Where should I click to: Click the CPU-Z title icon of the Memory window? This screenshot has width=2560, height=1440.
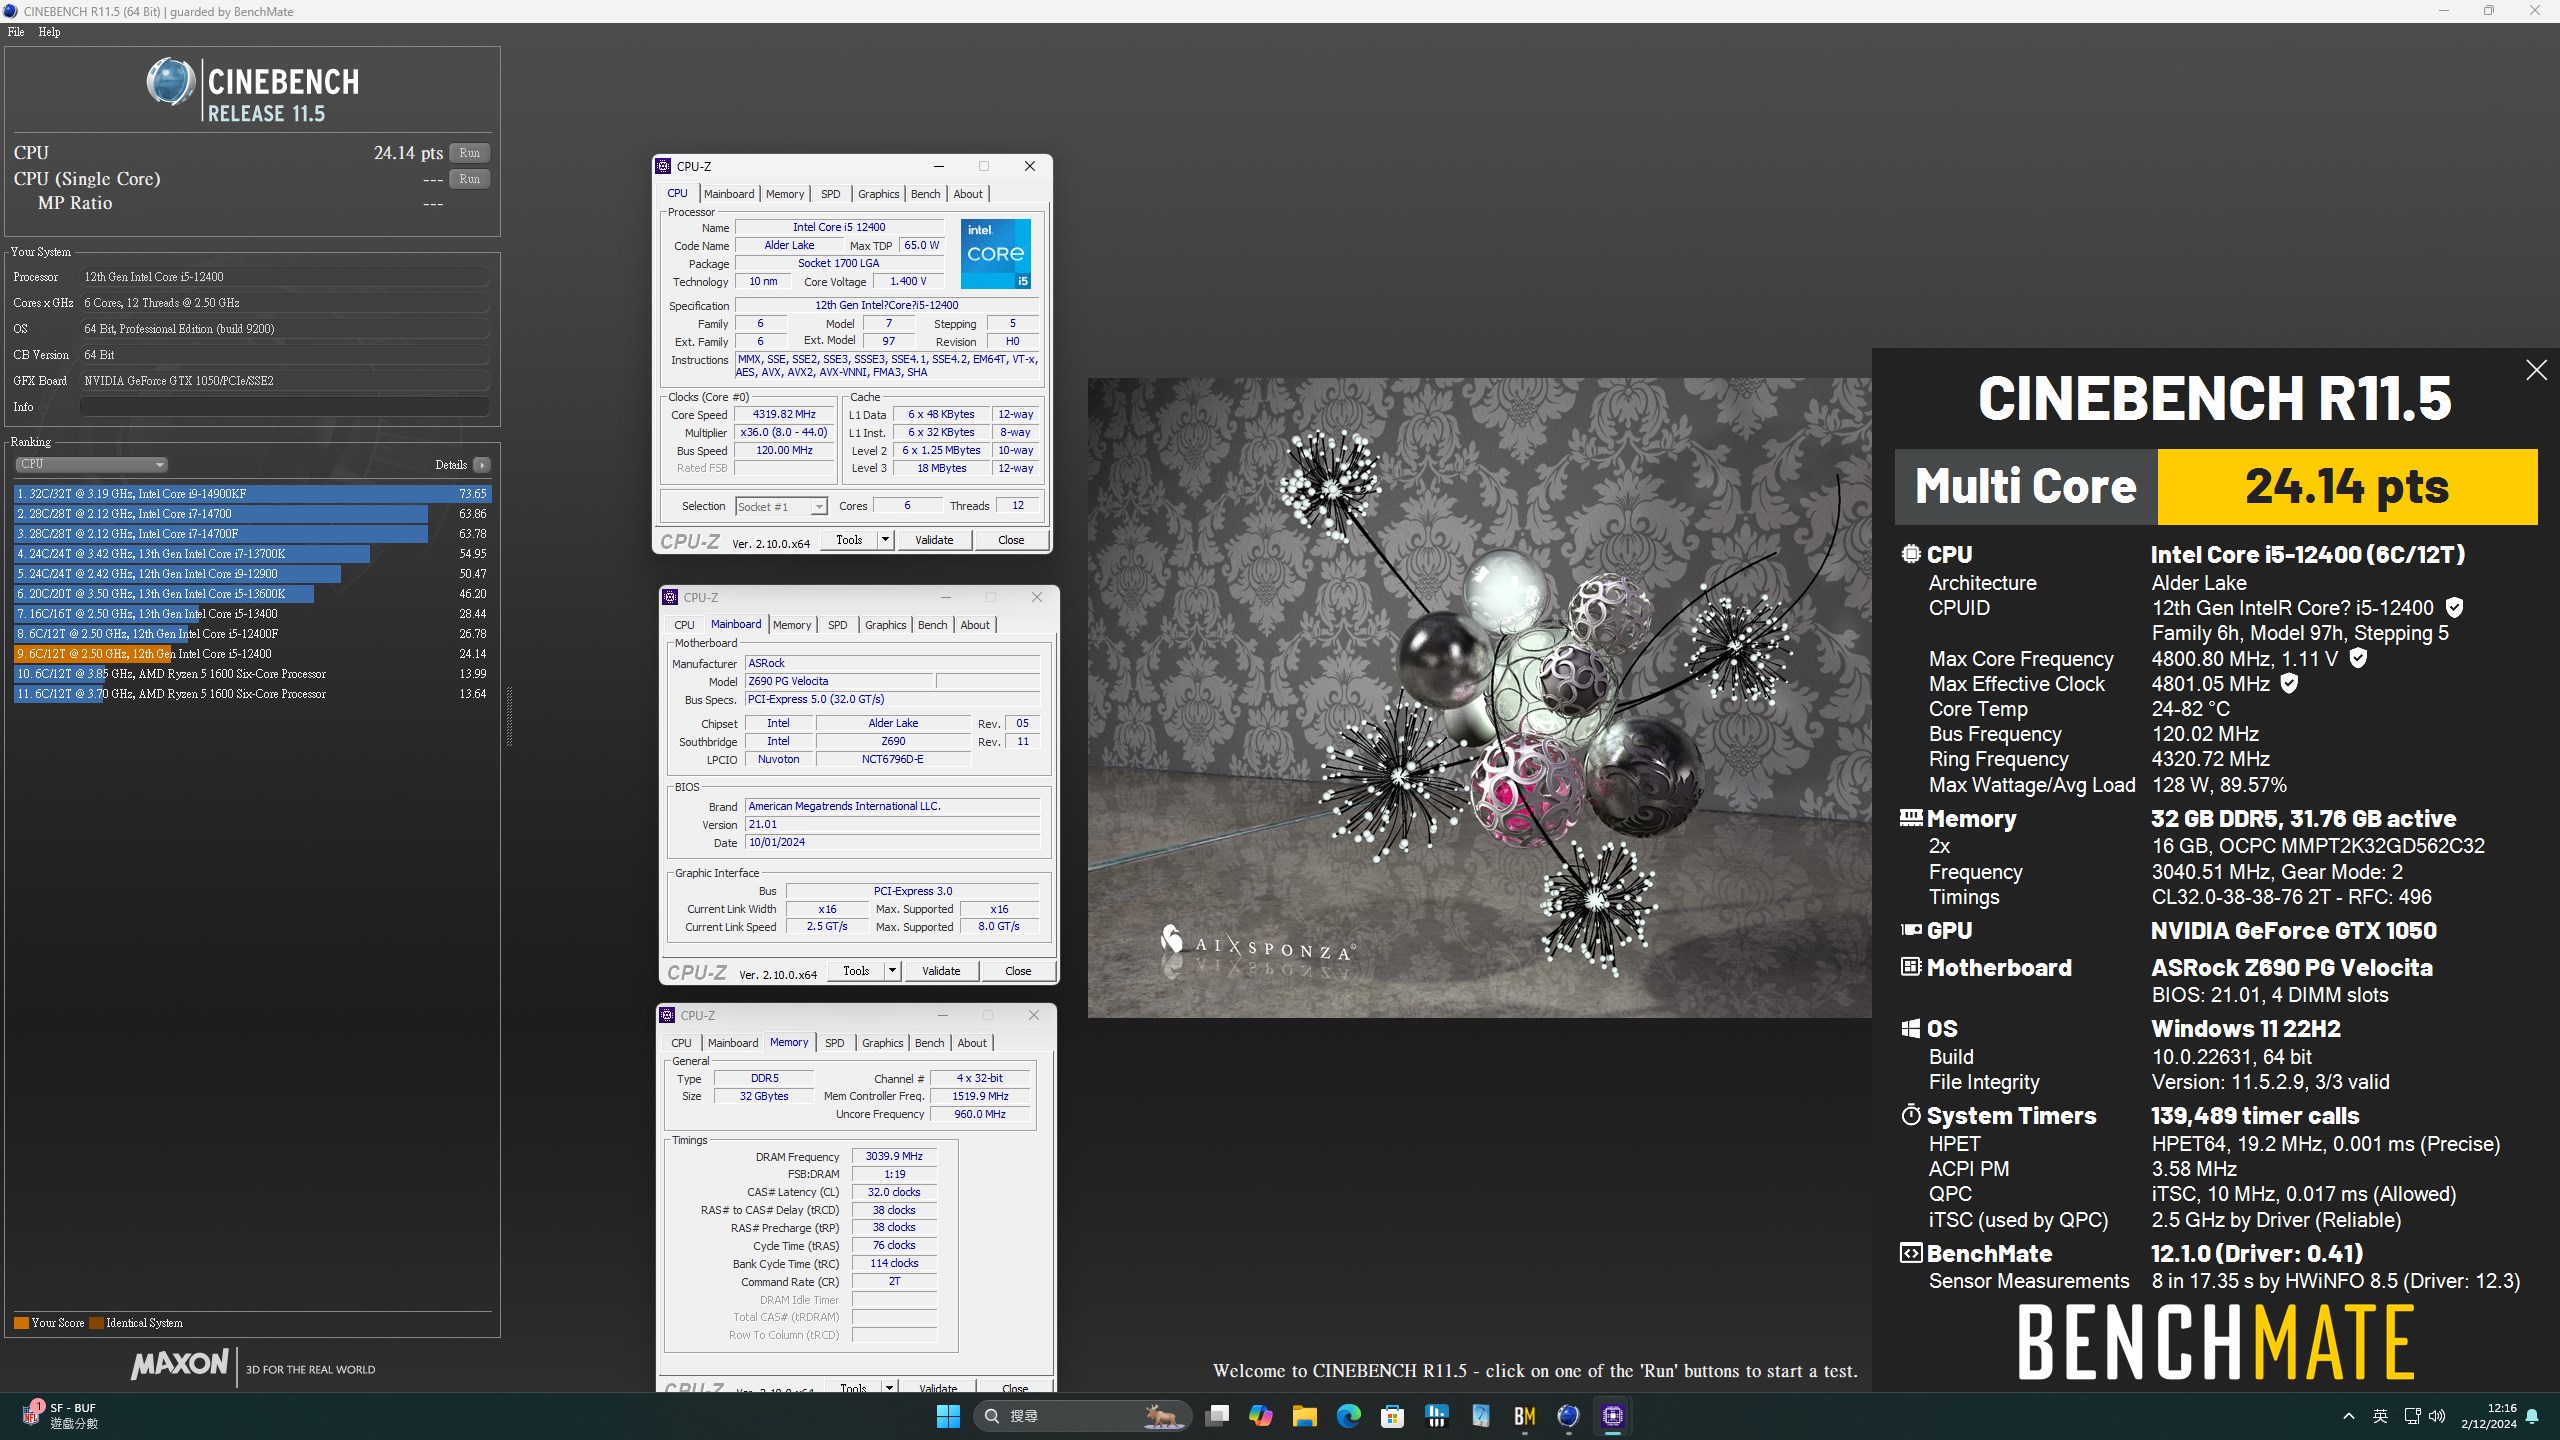click(667, 1015)
